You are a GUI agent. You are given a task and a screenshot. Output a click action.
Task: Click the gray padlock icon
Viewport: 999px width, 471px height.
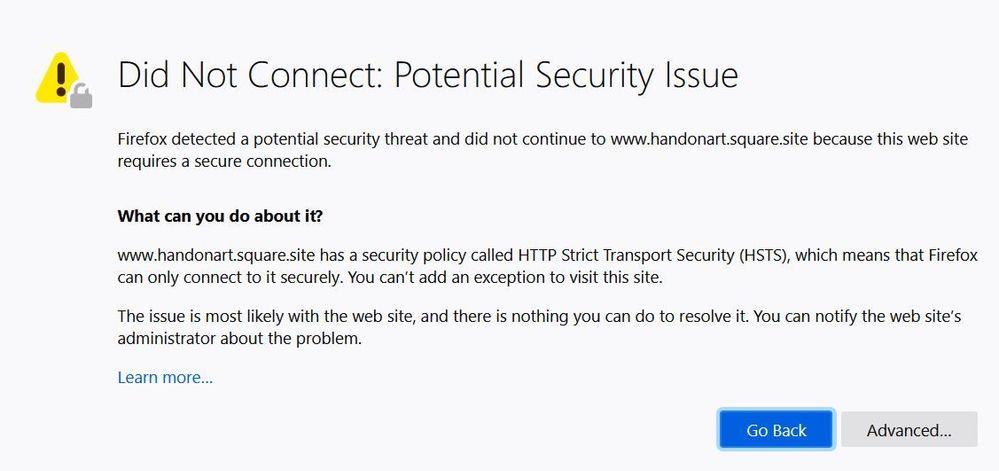point(80,96)
